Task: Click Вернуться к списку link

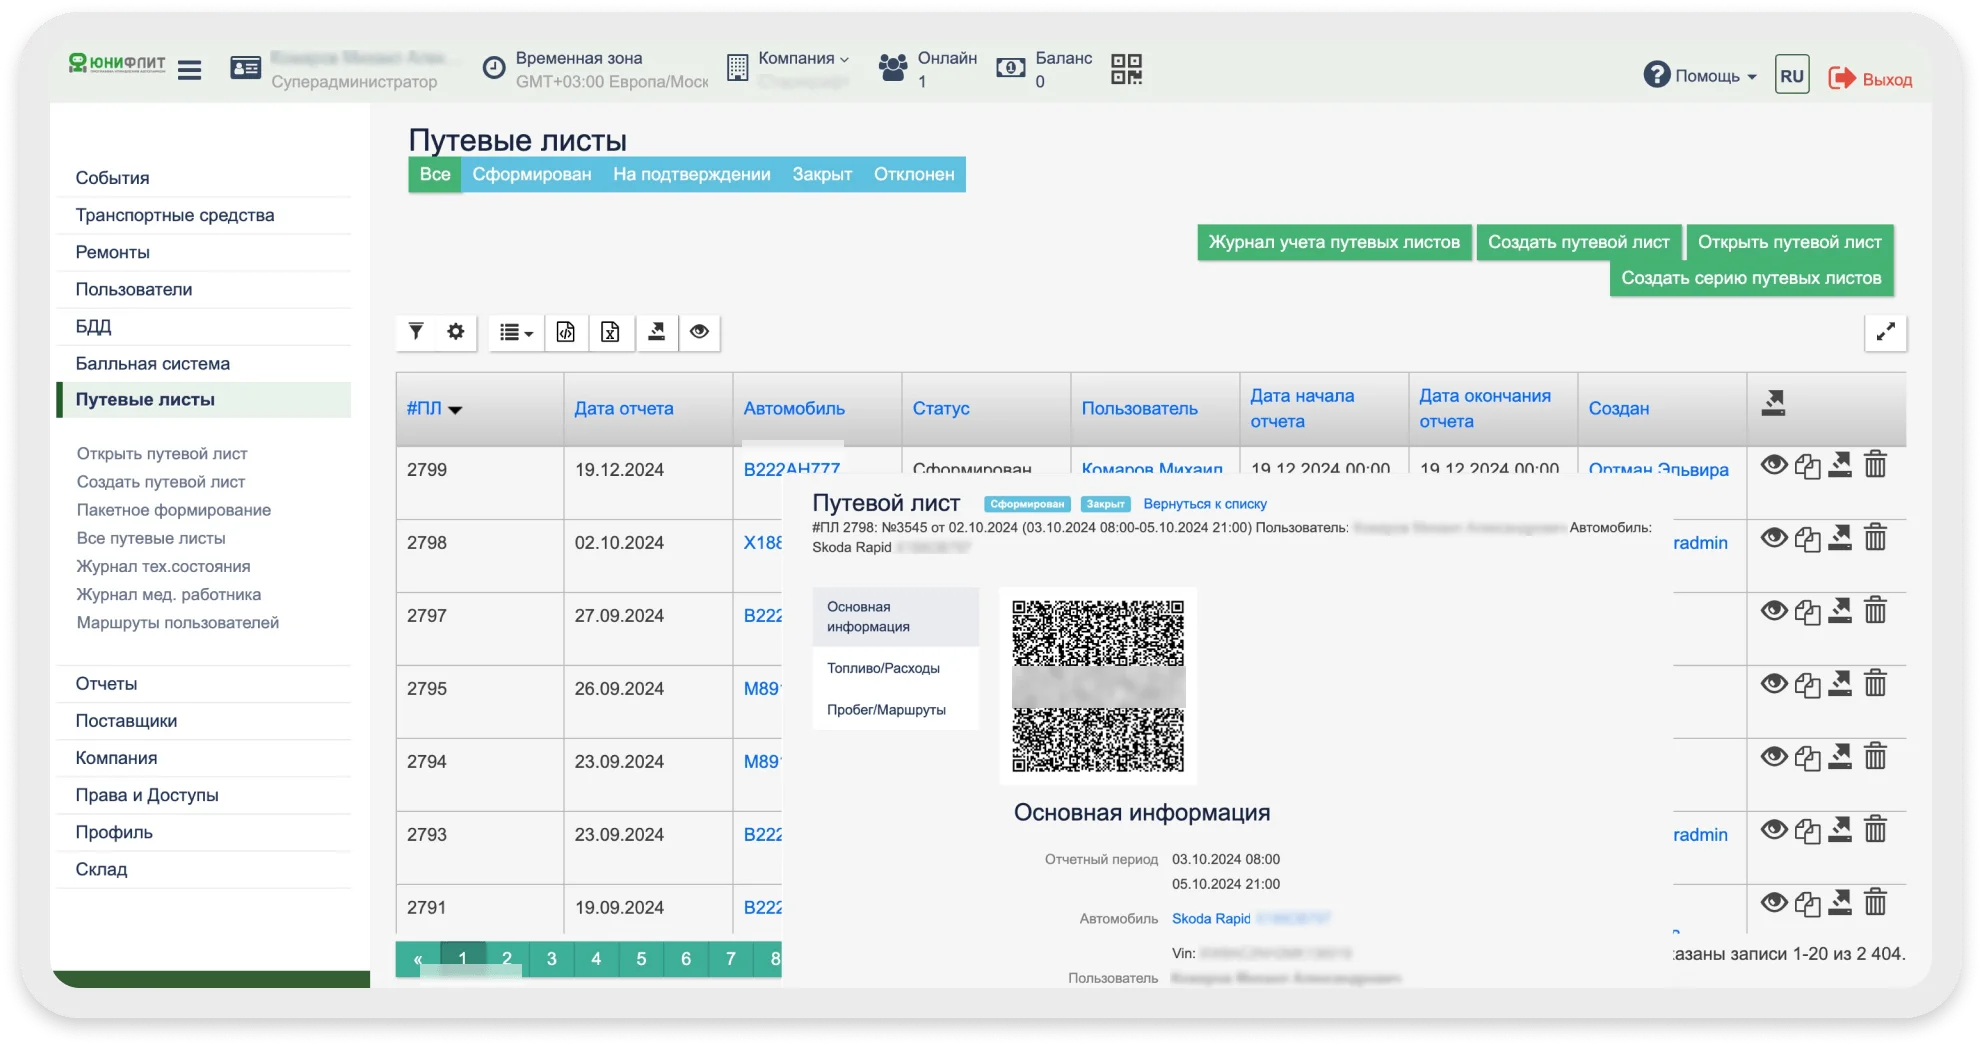Action: 1205,504
